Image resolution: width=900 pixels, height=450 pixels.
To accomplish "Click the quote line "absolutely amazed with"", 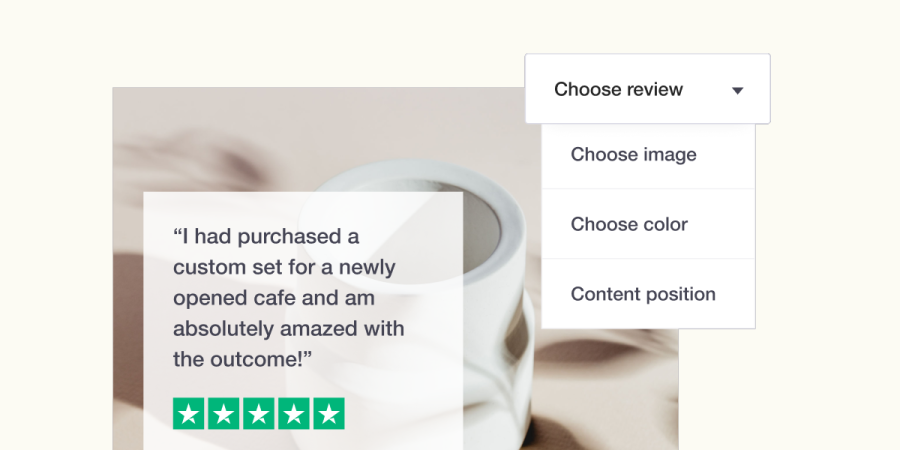I will (x=289, y=329).
